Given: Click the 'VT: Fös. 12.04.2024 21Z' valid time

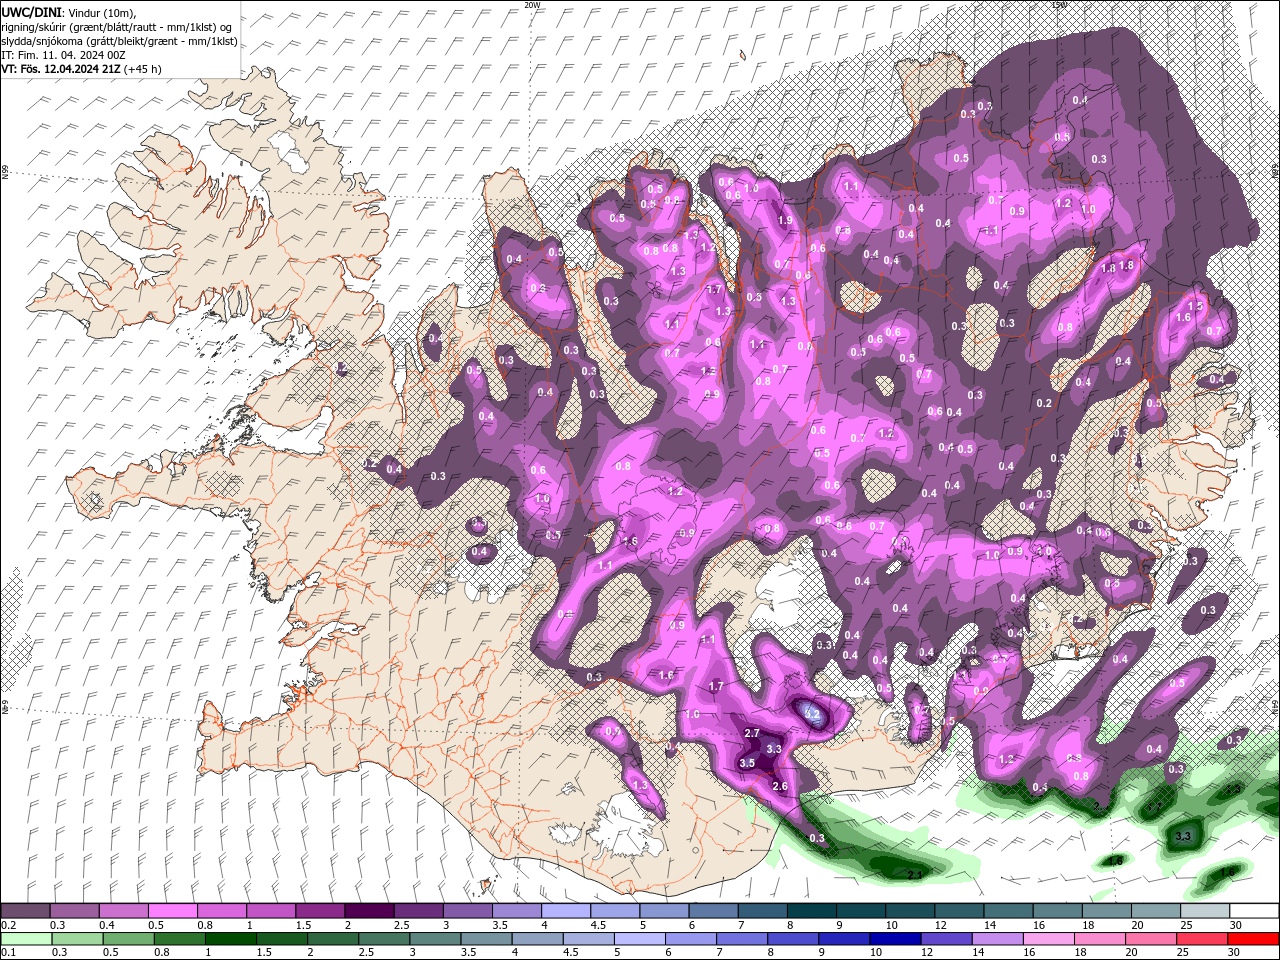Looking at the screenshot, I should click(x=60, y=70).
